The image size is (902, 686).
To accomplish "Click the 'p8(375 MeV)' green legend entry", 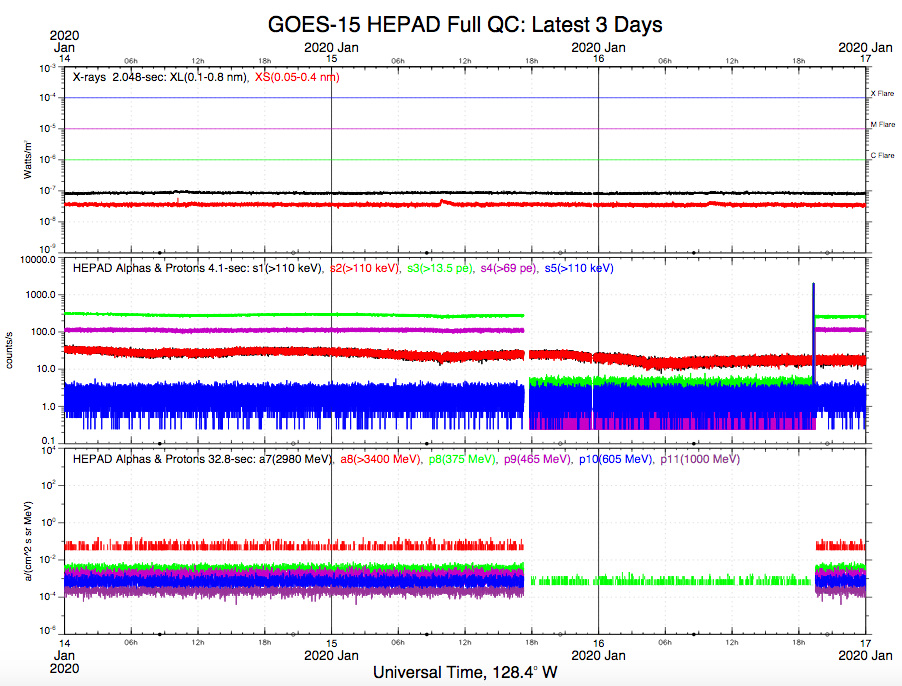I will point(462,459).
